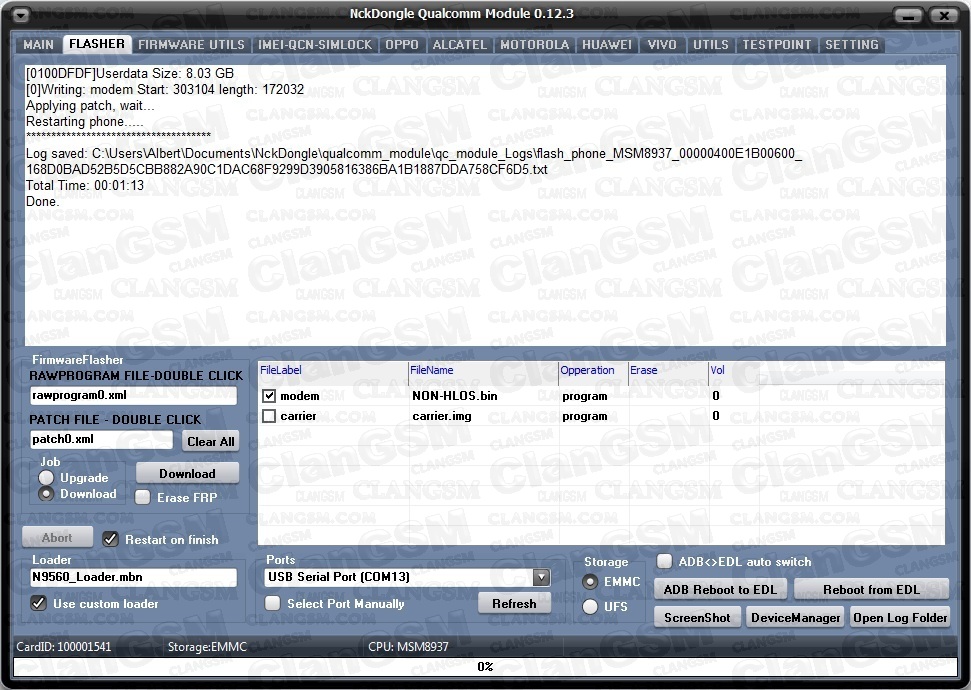
Task: Click the Vol column header
Action: tap(734, 370)
